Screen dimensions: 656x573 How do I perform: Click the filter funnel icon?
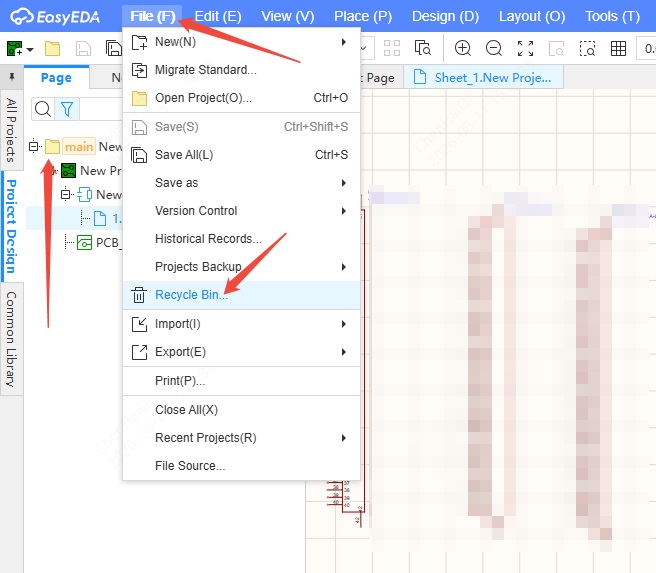(67, 109)
